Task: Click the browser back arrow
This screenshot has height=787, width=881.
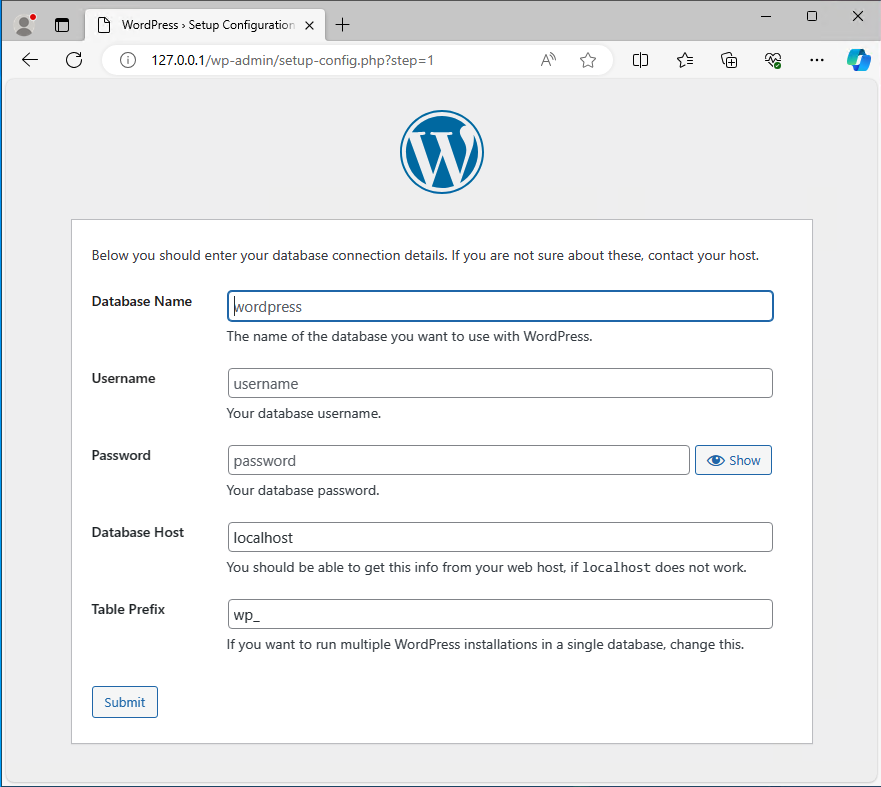Action: point(30,60)
